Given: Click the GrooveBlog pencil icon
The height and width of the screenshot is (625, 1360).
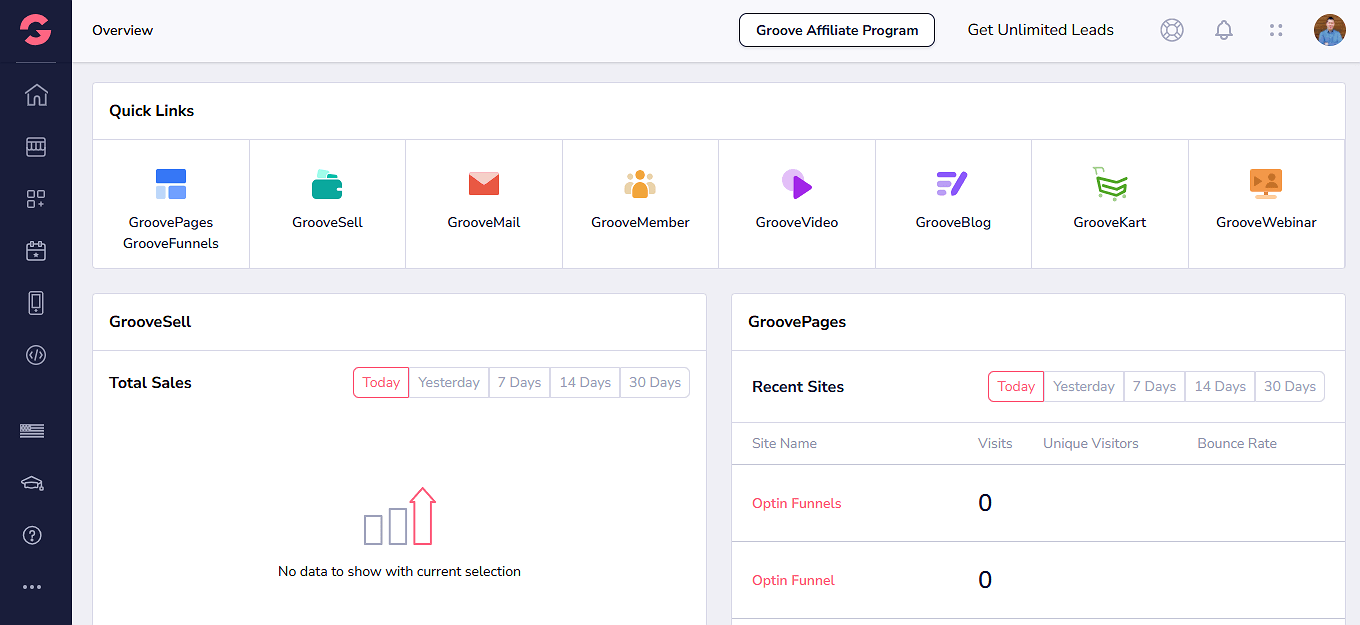Looking at the screenshot, I should click(x=953, y=184).
